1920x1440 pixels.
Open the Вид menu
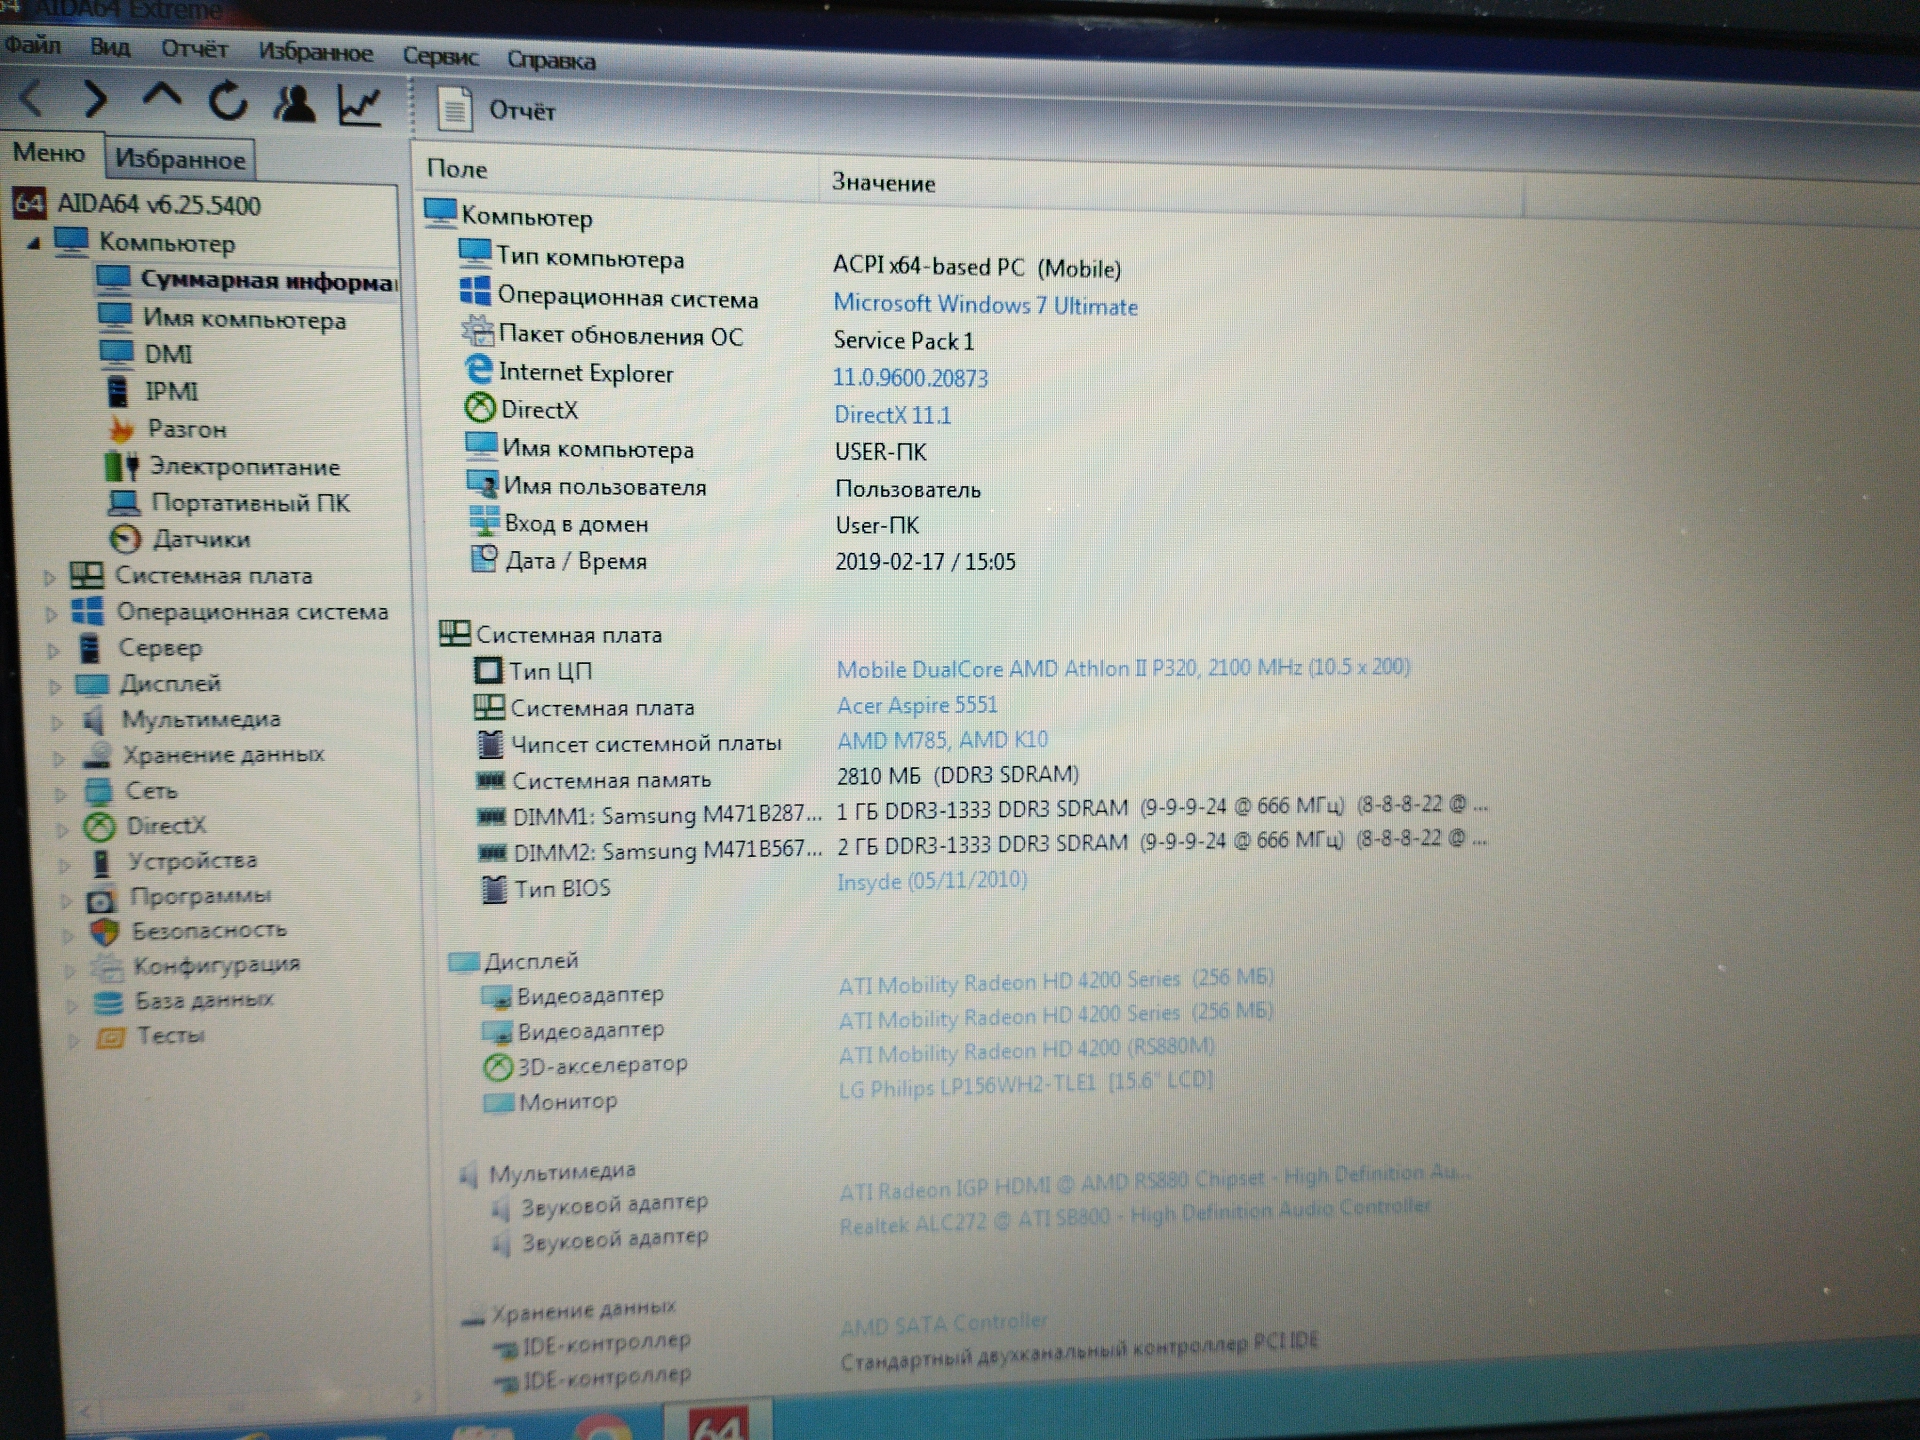[x=110, y=47]
